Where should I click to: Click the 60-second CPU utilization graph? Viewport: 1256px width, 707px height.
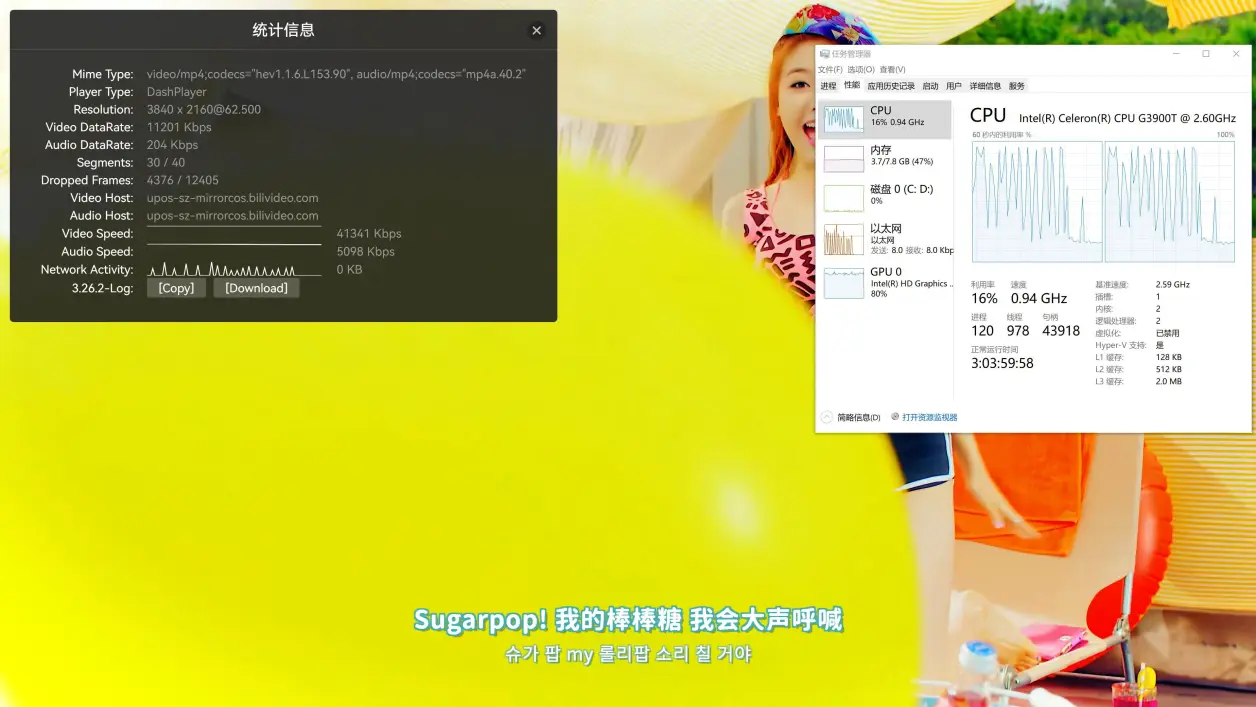1037,200
